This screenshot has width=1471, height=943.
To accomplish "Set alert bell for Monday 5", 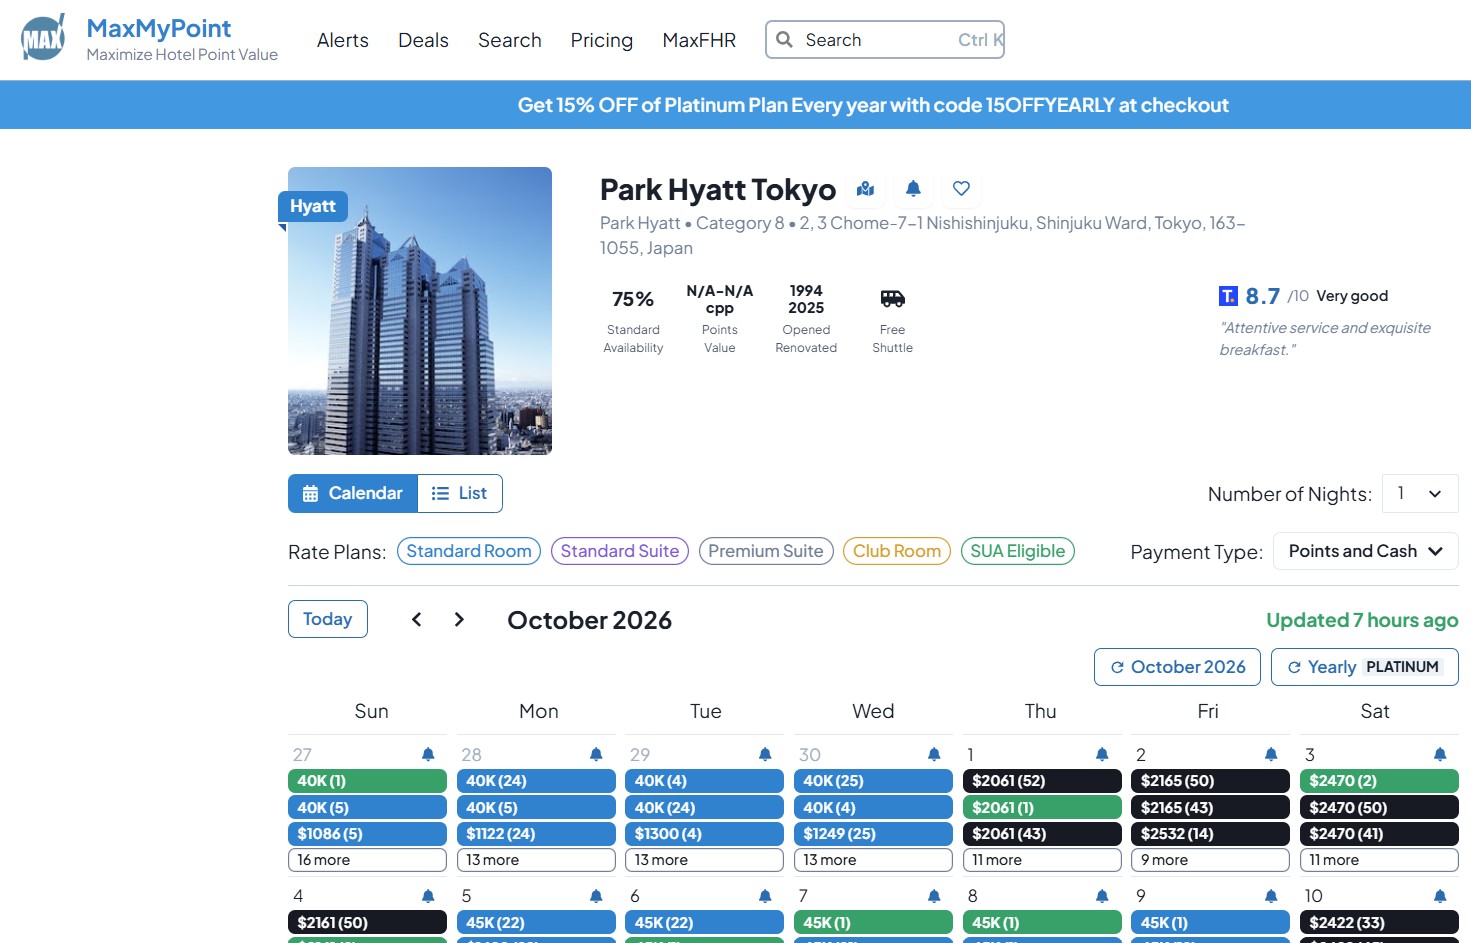I will (x=596, y=896).
